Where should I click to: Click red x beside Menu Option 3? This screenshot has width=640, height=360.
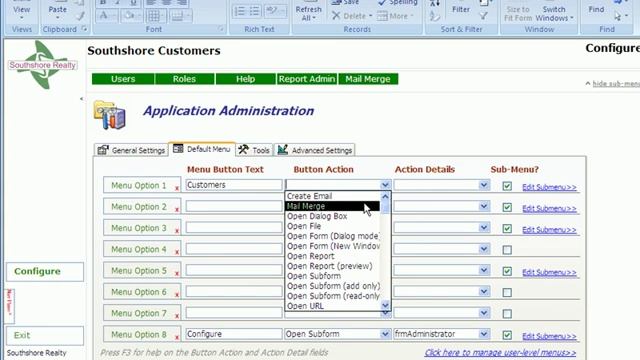click(x=177, y=231)
